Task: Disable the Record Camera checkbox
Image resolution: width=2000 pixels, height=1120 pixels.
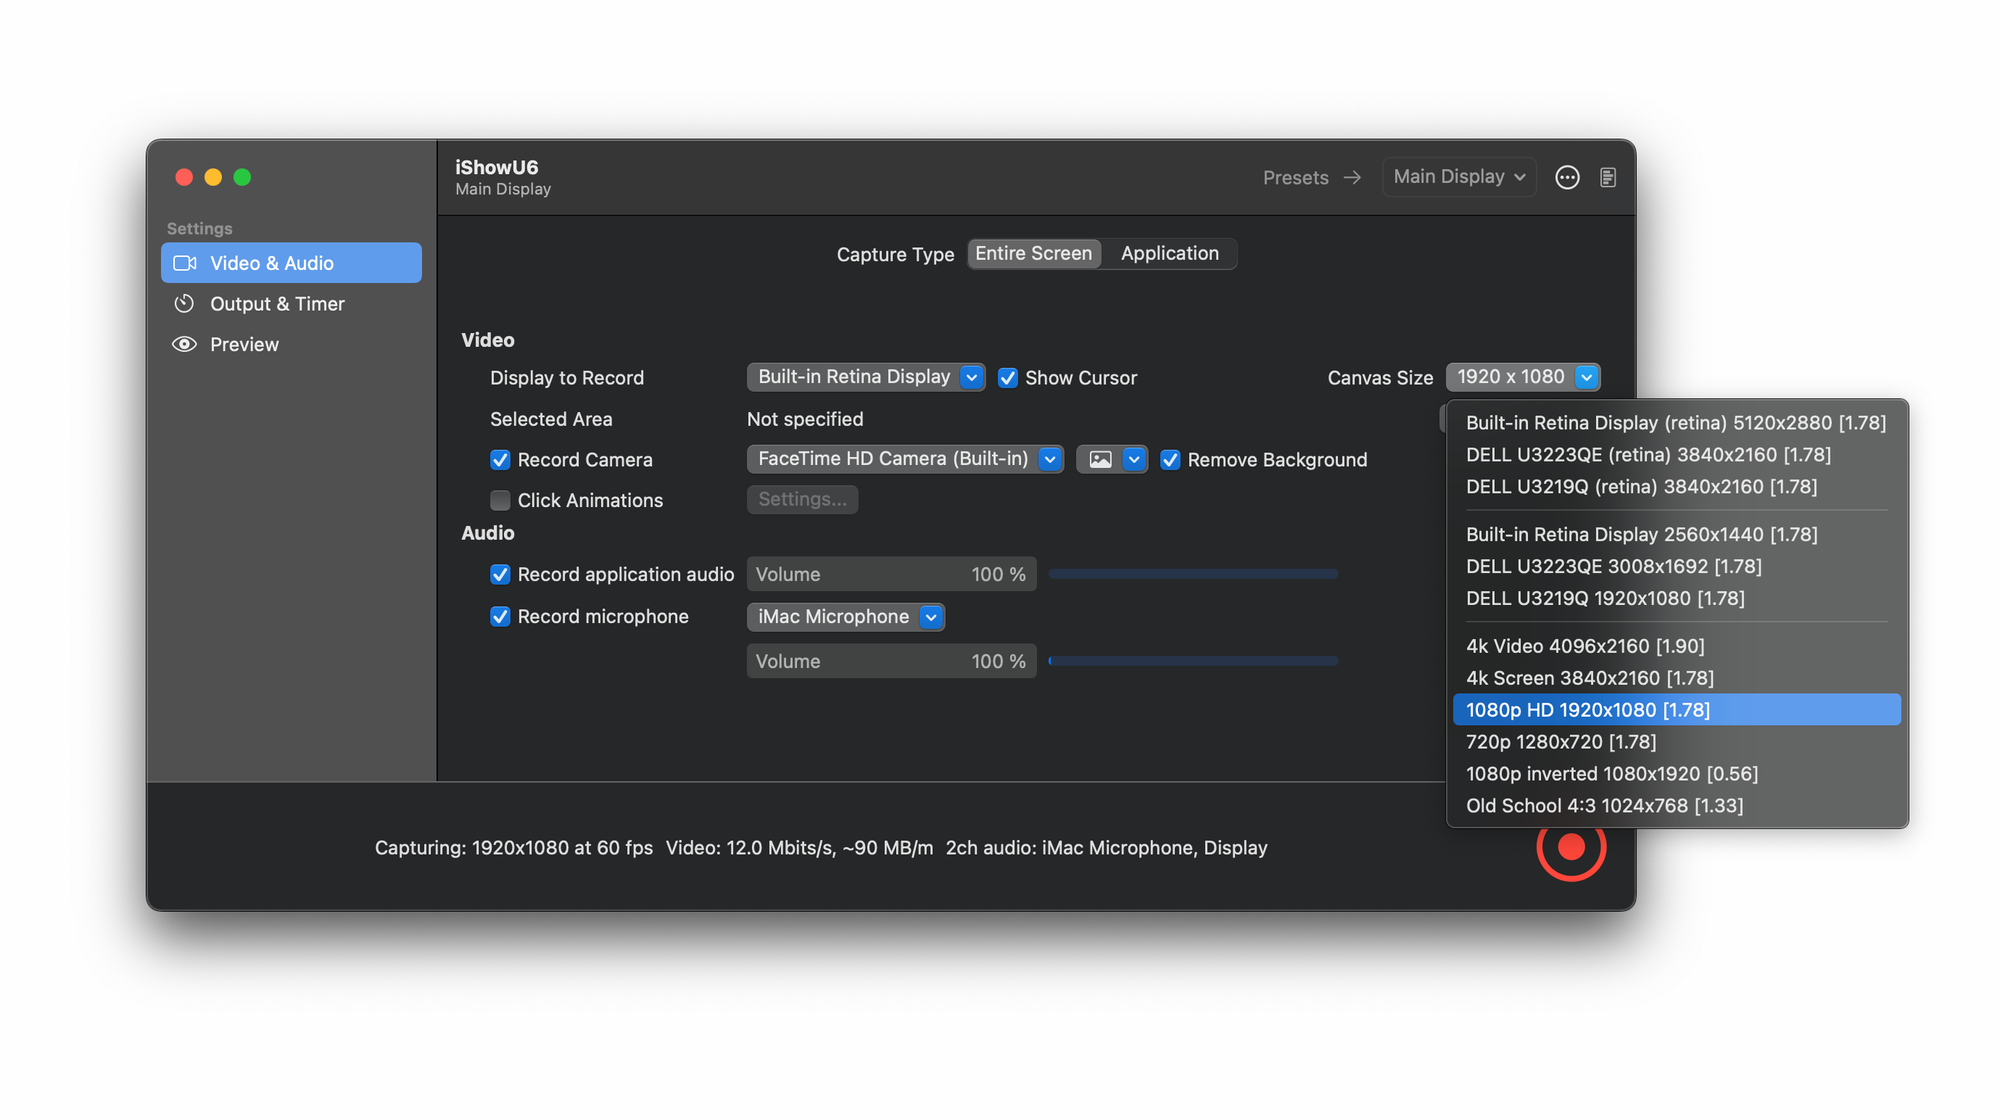Action: pos(500,460)
